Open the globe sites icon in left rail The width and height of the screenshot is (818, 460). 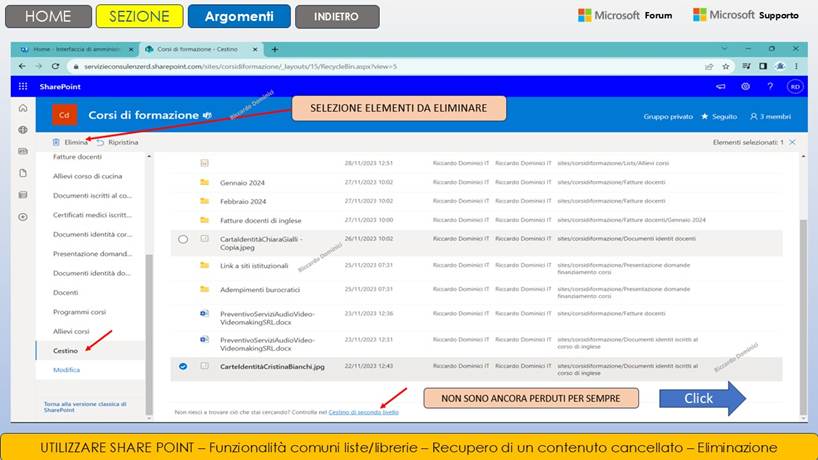(x=23, y=130)
